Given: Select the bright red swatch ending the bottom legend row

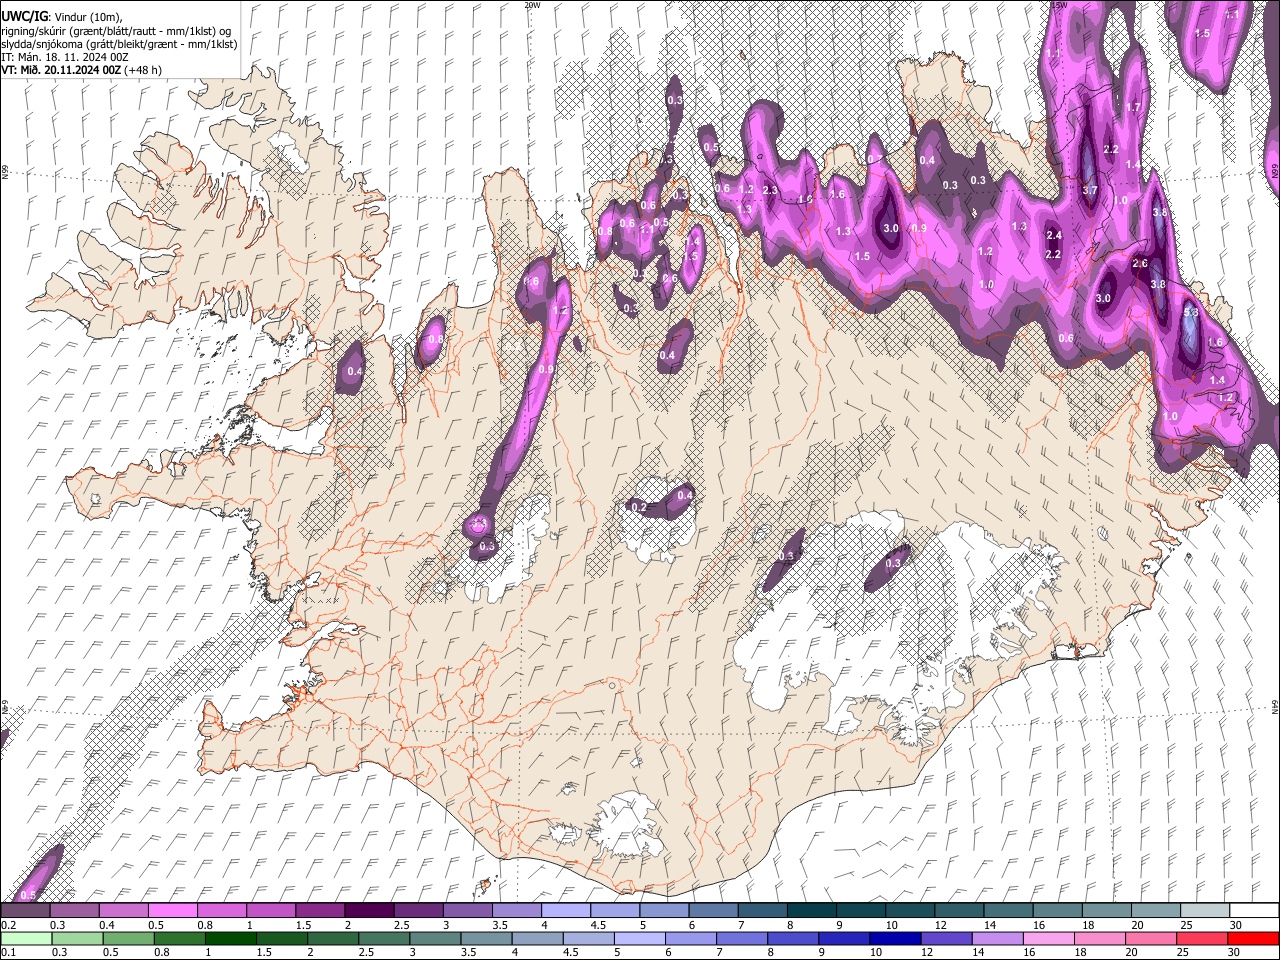Looking at the screenshot, I should pyautogui.click(x=1253, y=938).
